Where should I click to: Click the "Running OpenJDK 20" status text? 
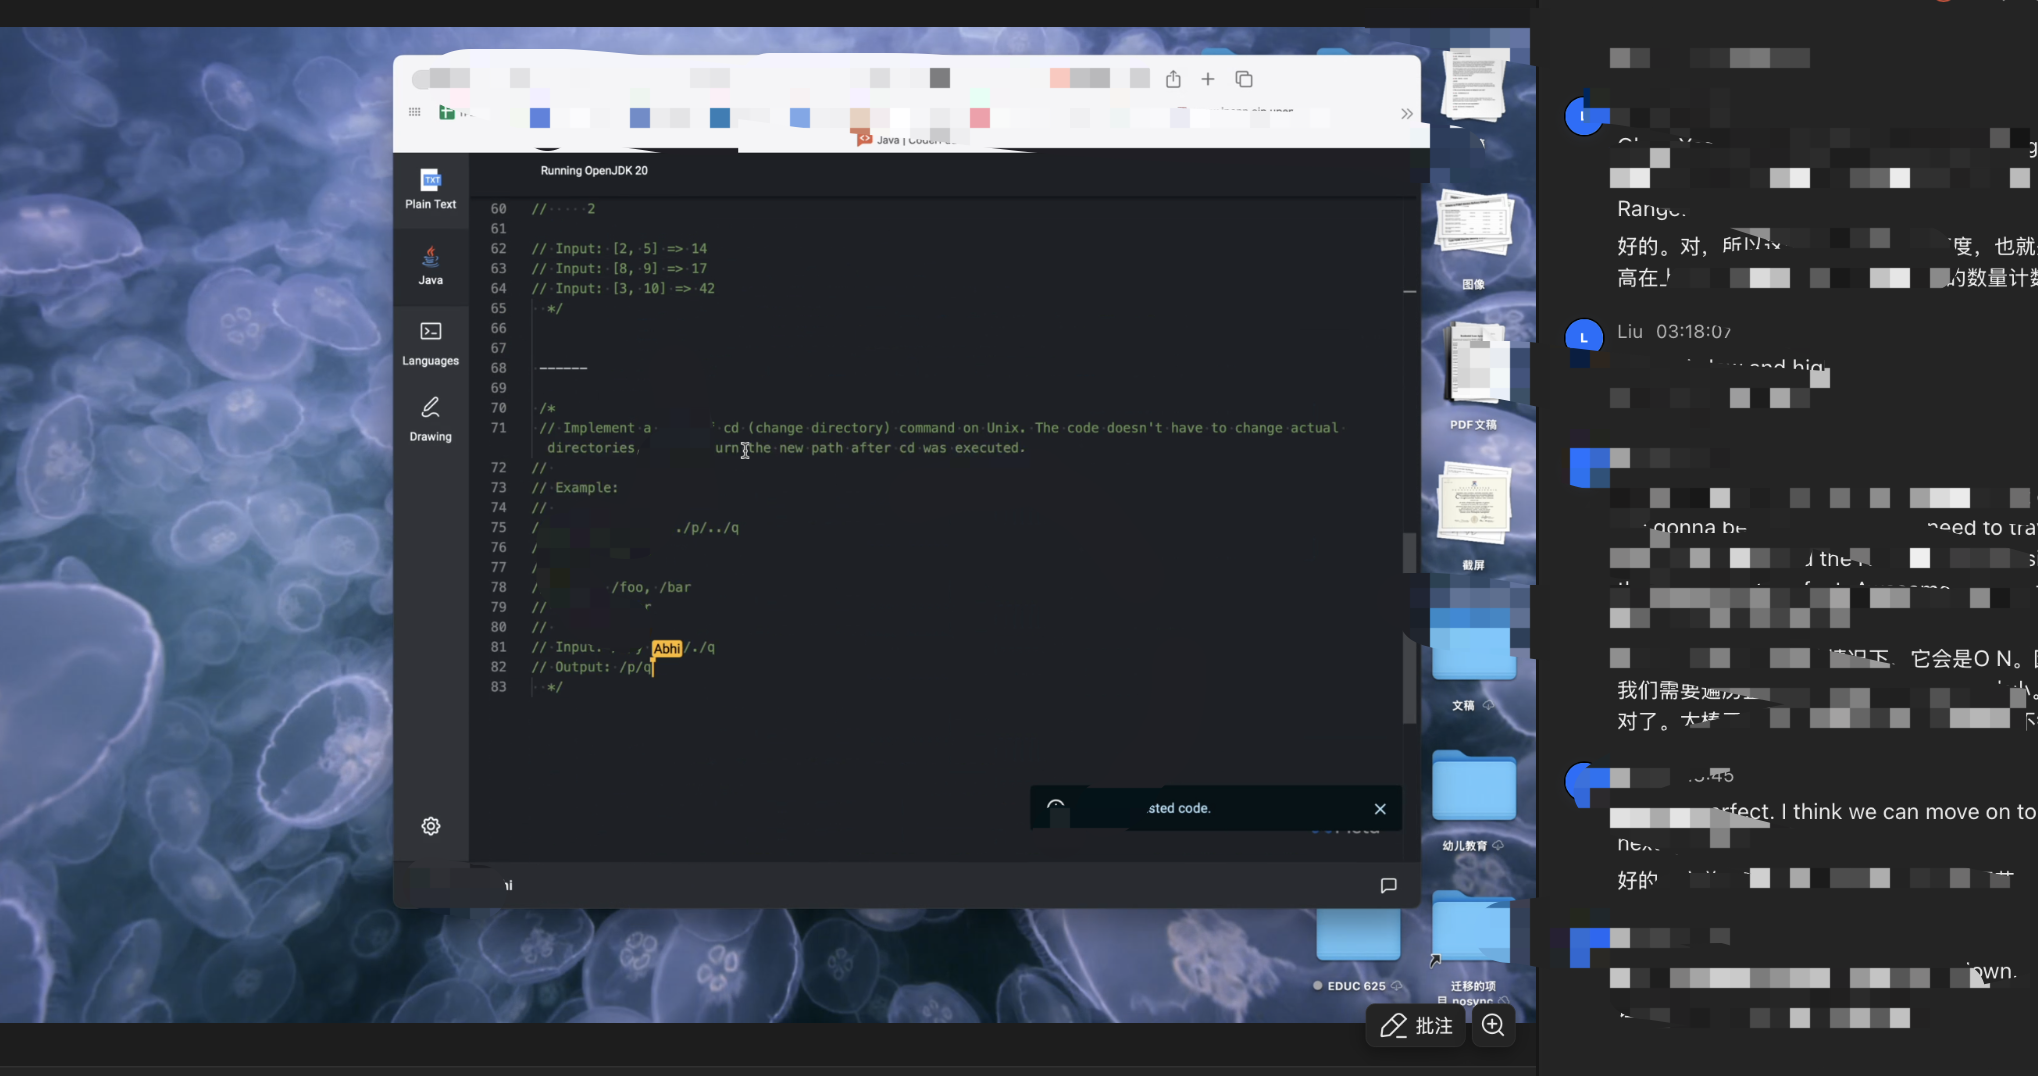594,171
